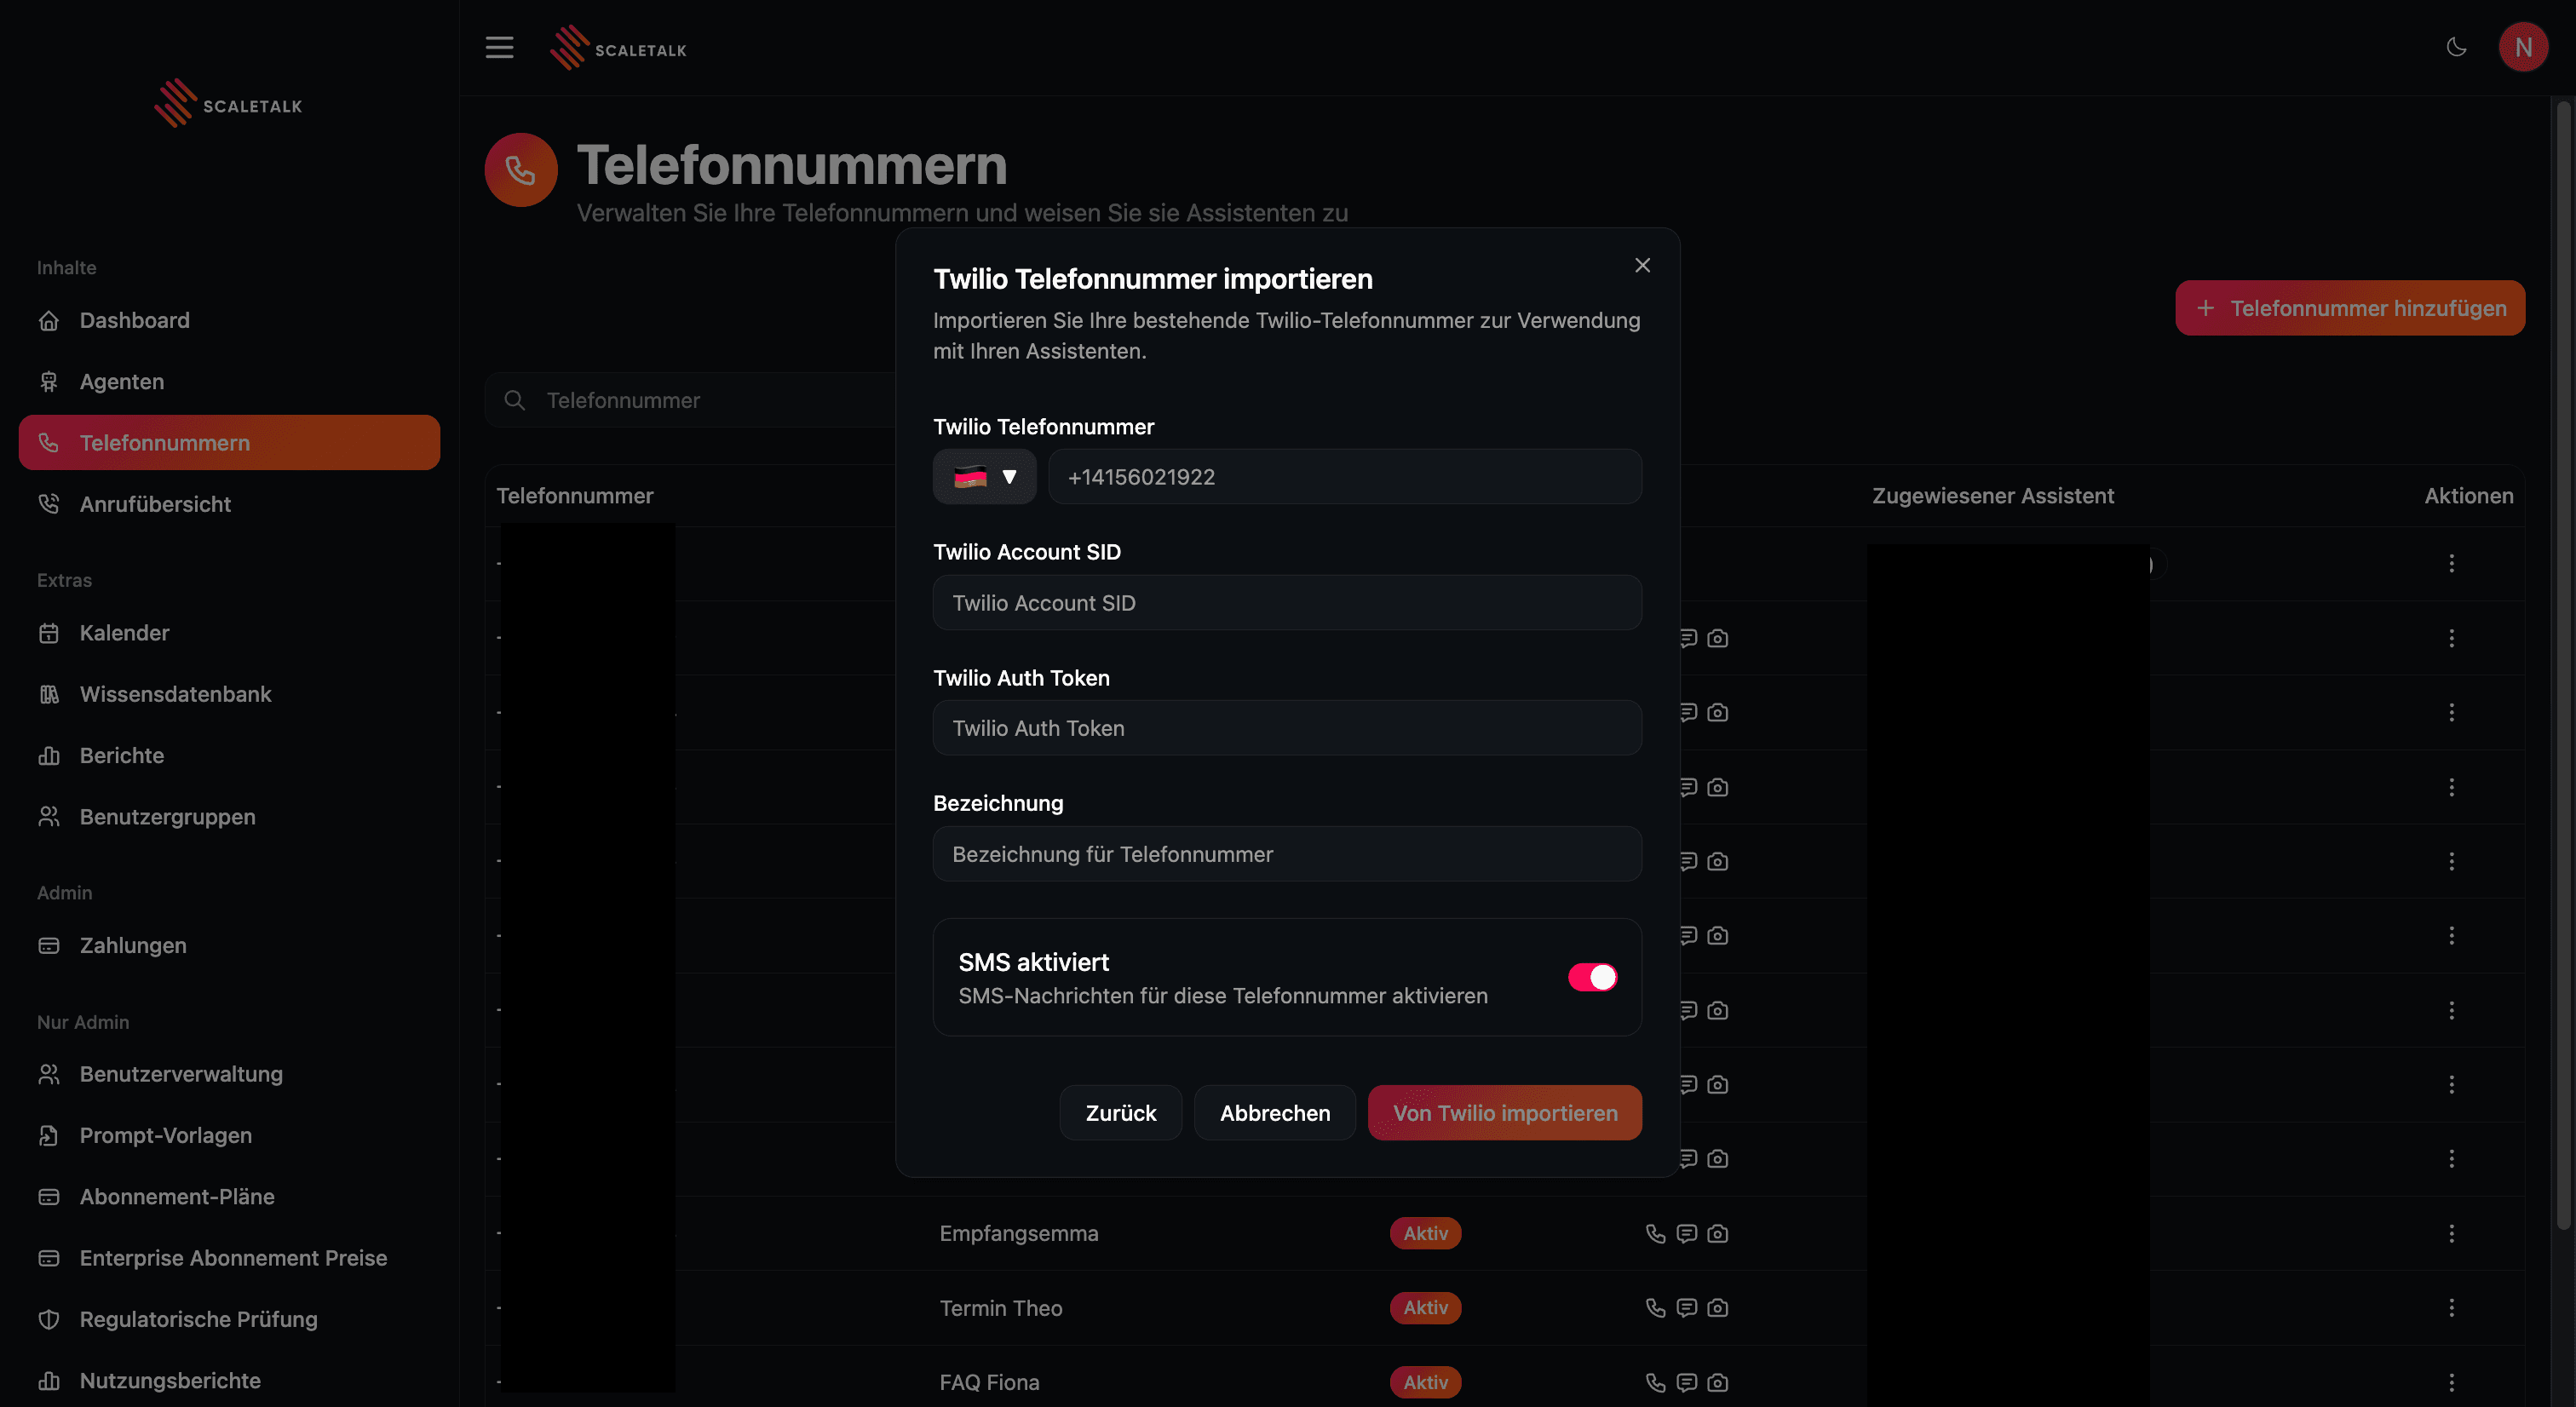This screenshot has height=1407, width=2576.
Task: Select the Dashboard sidebar icon
Action: [x=49, y=320]
